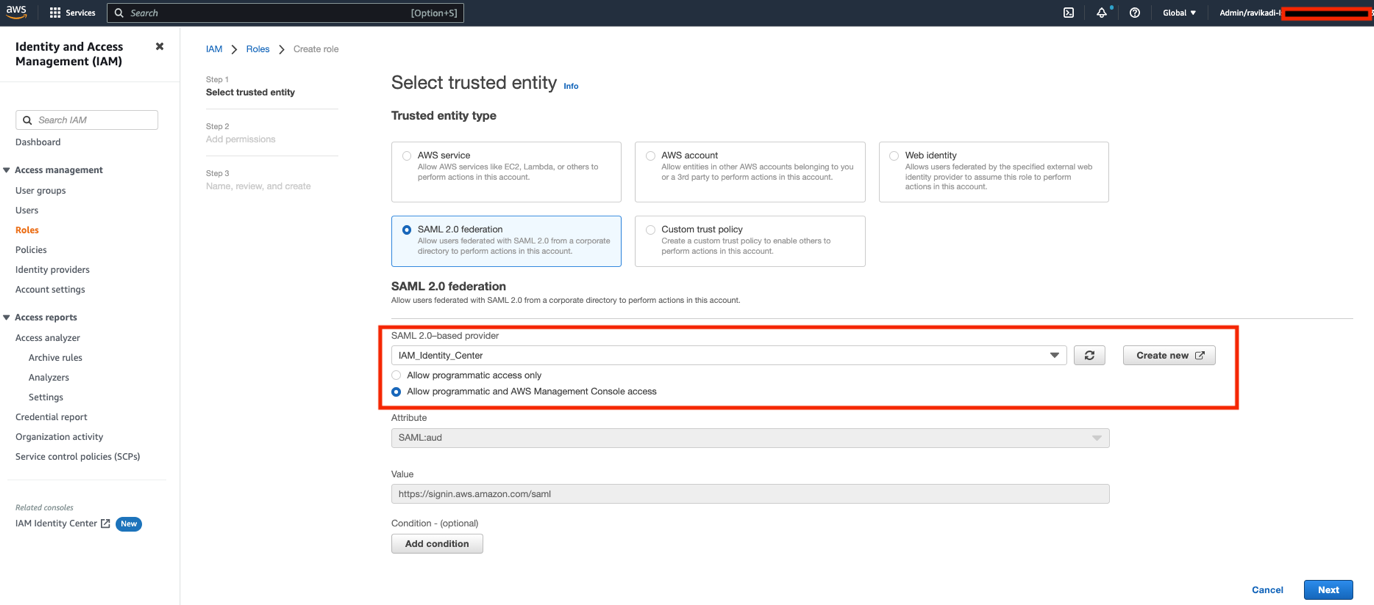The image size is (1374, 605).
Task: Open the notifications bell
Action: pos(1101,13)
